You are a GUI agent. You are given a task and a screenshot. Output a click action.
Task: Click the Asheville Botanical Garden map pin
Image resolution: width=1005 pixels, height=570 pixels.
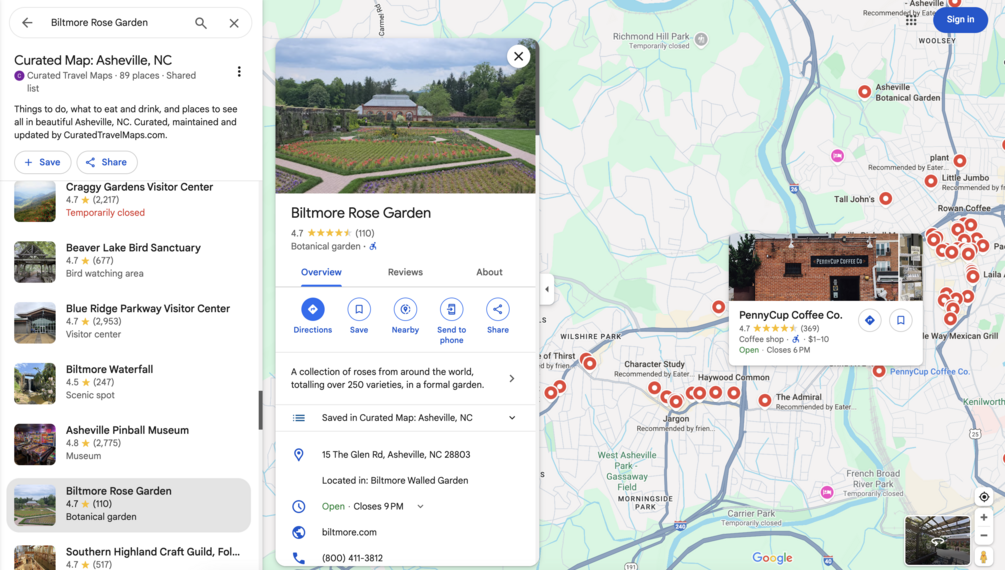pyautogui.click(x=865, y=92)
